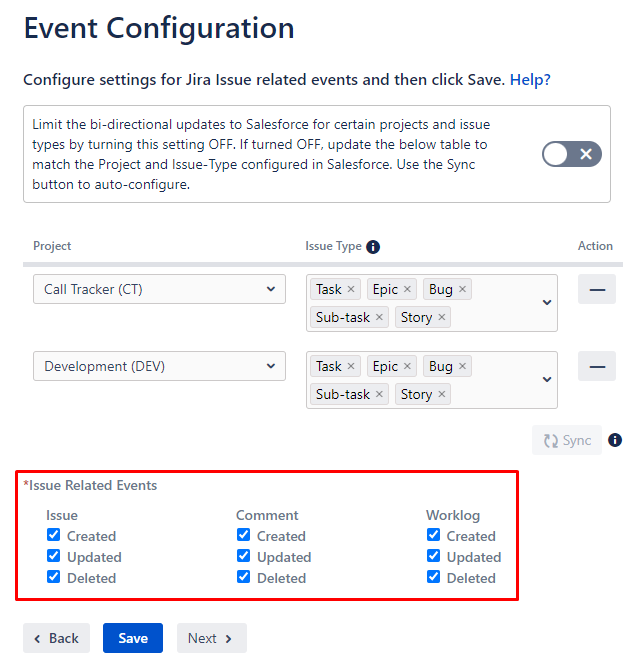Expand the issue type list for Development
This screenshot has width=639, height=665.
(x=547, y=379)
